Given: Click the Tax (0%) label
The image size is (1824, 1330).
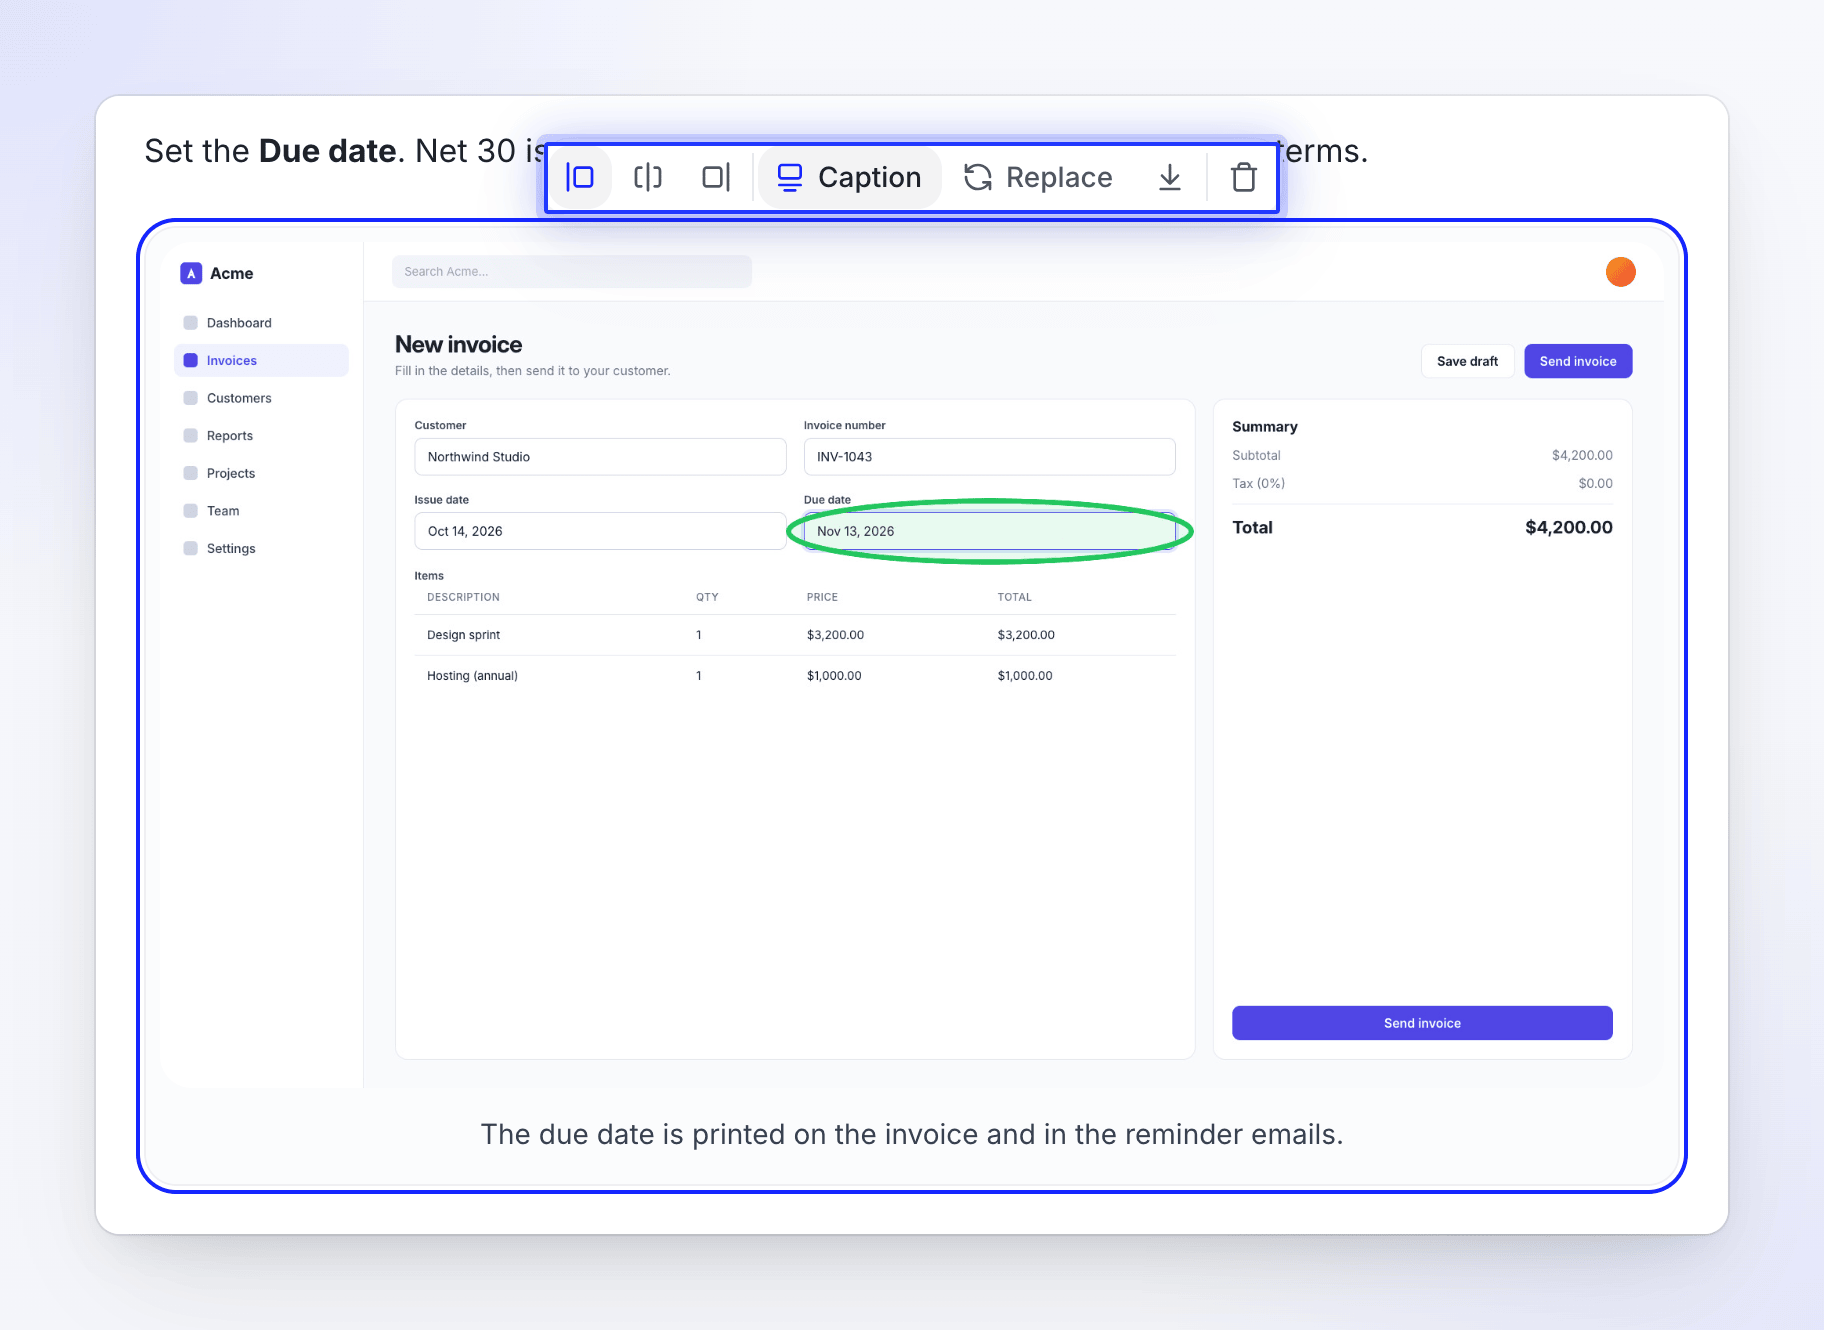Looking at the screenshot, I should 1258,484.
